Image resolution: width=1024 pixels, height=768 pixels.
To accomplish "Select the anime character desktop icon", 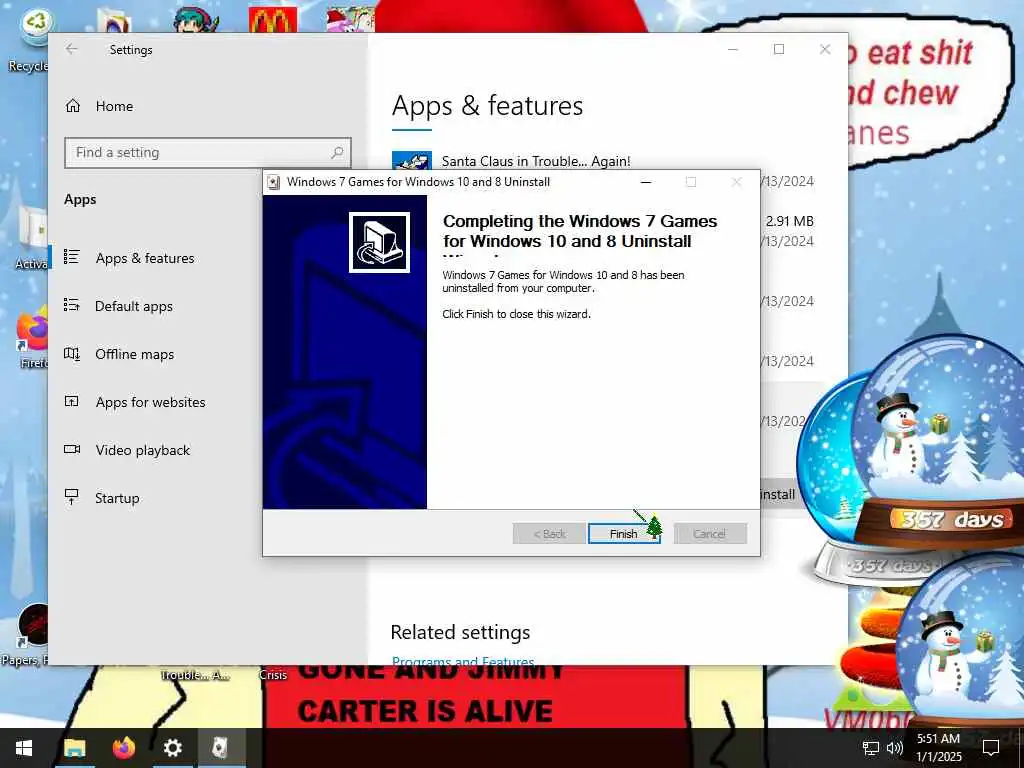I will point(197,18).
